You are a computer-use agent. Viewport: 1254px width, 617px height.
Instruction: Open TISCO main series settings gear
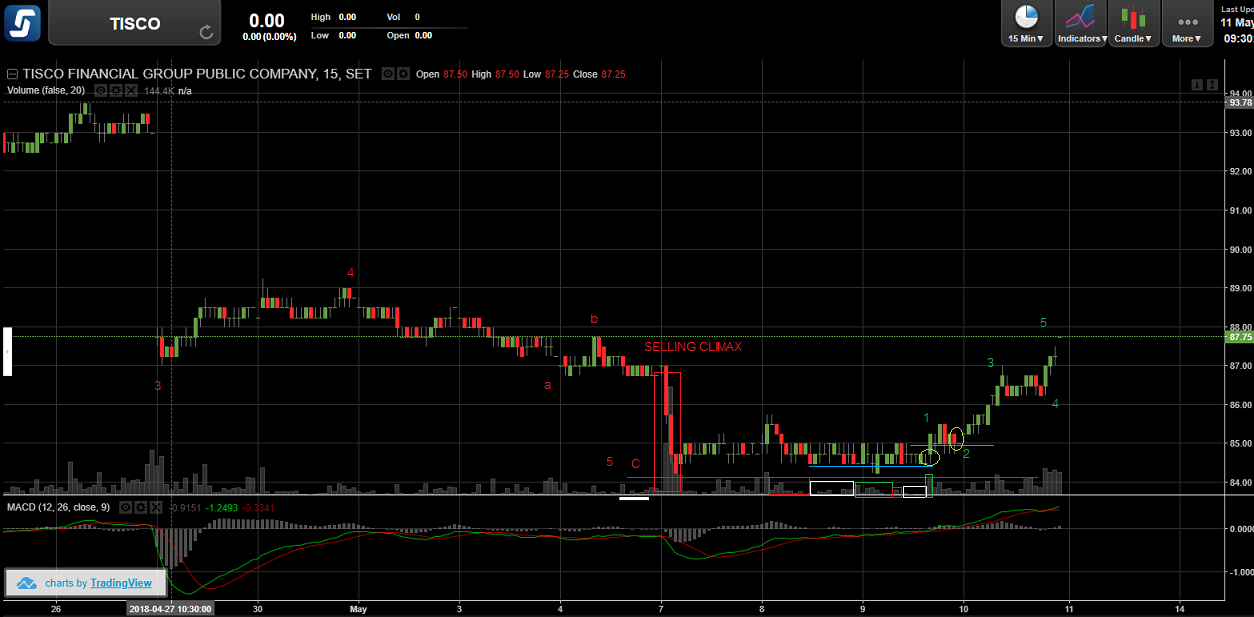[403, 74]
